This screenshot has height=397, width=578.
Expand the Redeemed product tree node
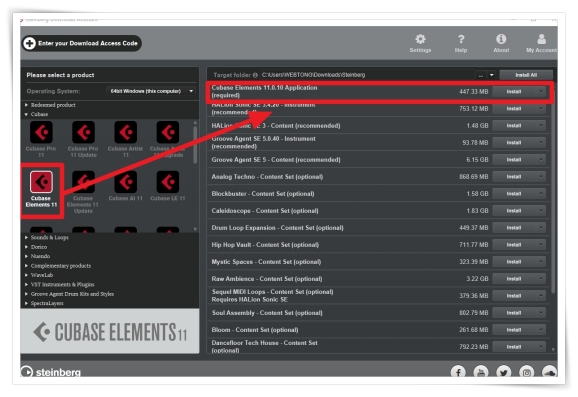(26, 105)
